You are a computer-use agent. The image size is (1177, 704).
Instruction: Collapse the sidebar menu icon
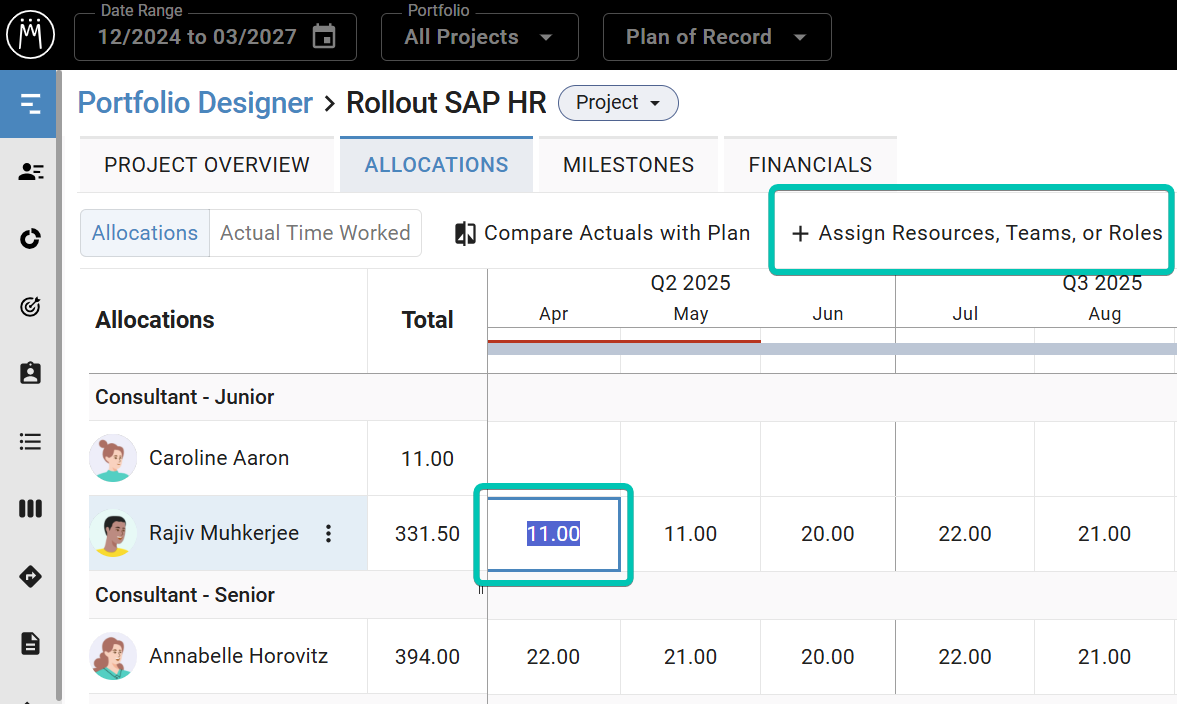[x=29, y=104]
